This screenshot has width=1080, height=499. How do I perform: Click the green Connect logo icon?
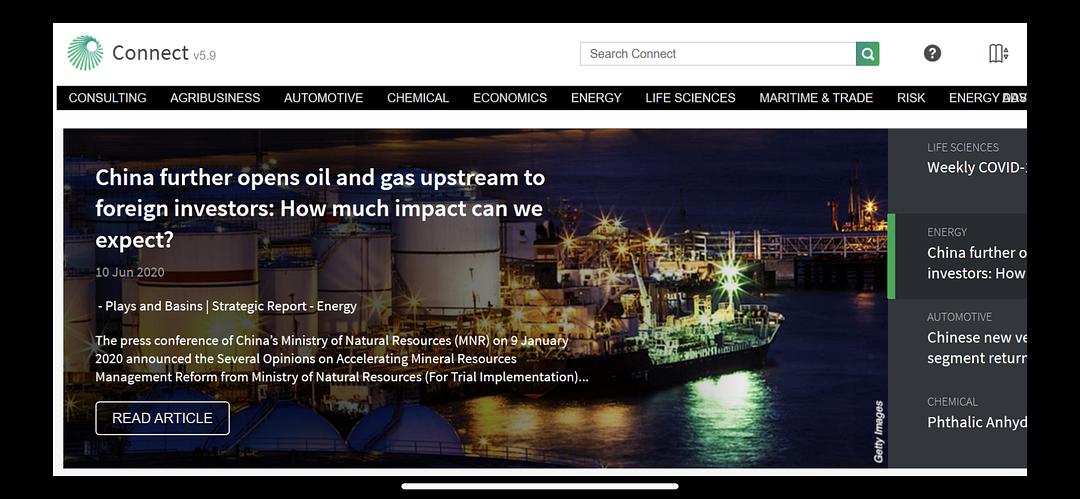click(85, 54)
